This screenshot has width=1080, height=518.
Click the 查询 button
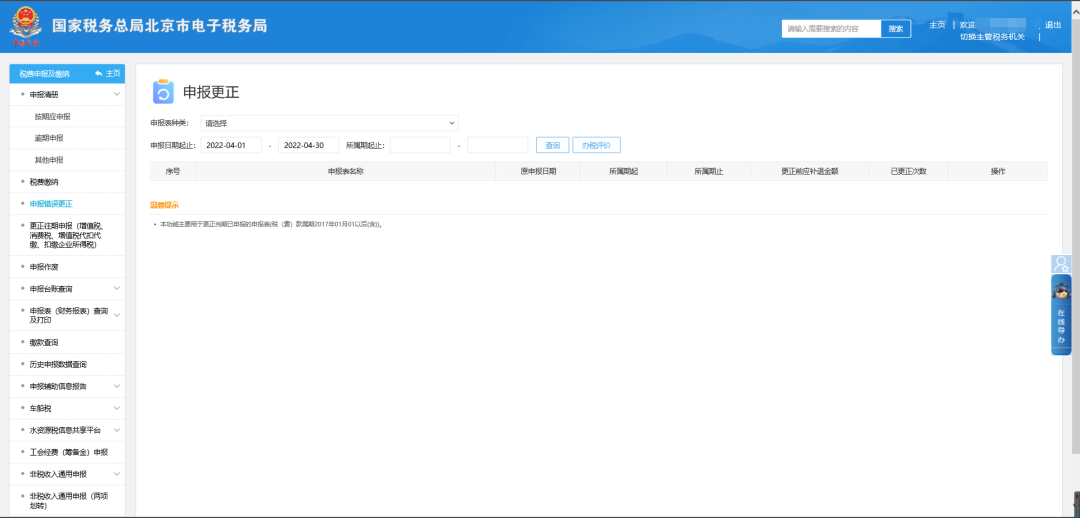click(552, 145)
